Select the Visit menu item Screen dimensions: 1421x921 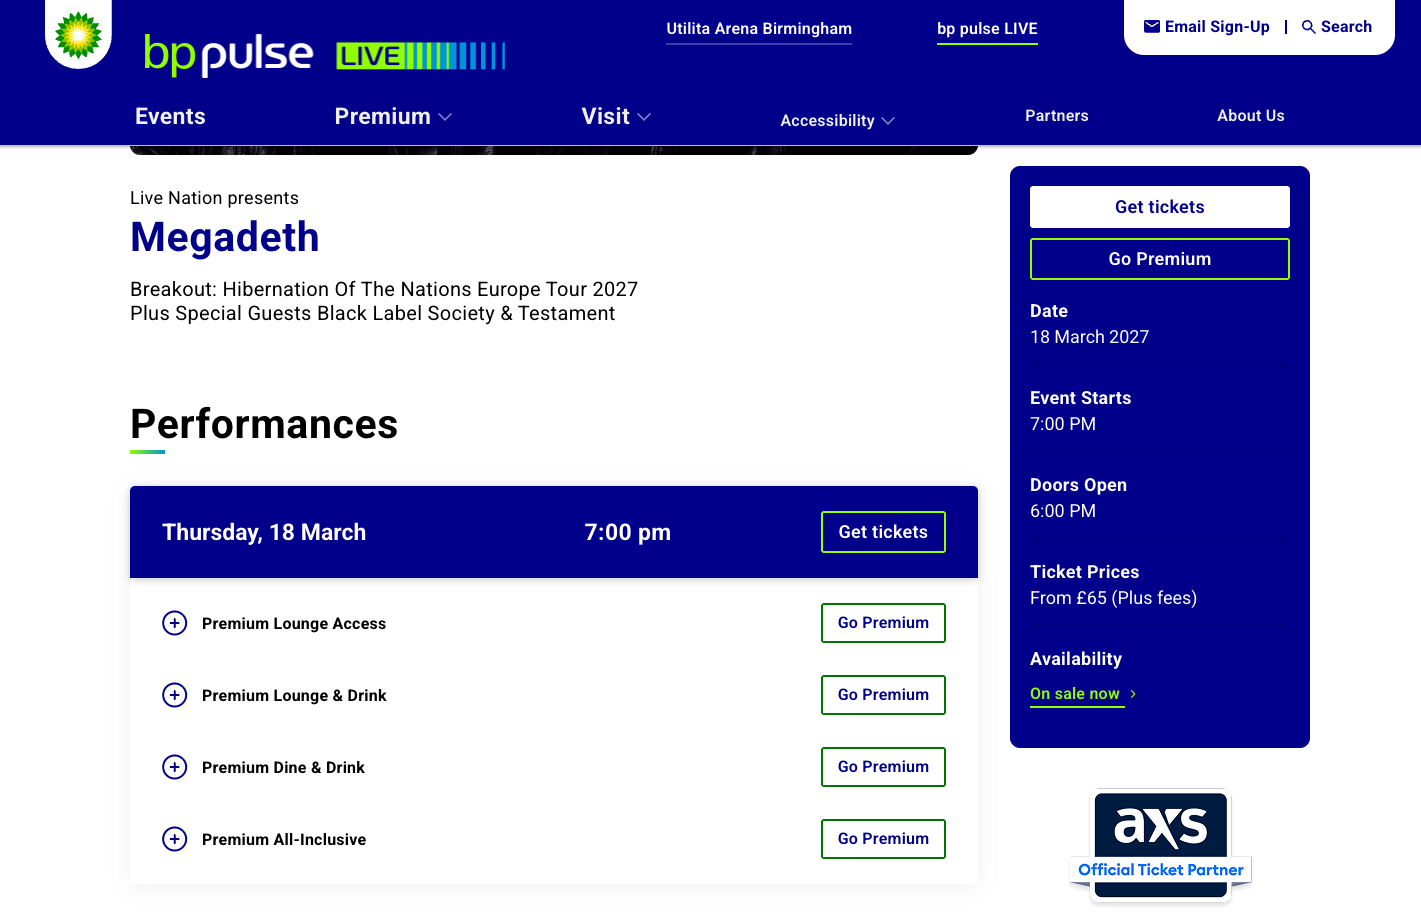pyautogui.click(x=605, y=116)
